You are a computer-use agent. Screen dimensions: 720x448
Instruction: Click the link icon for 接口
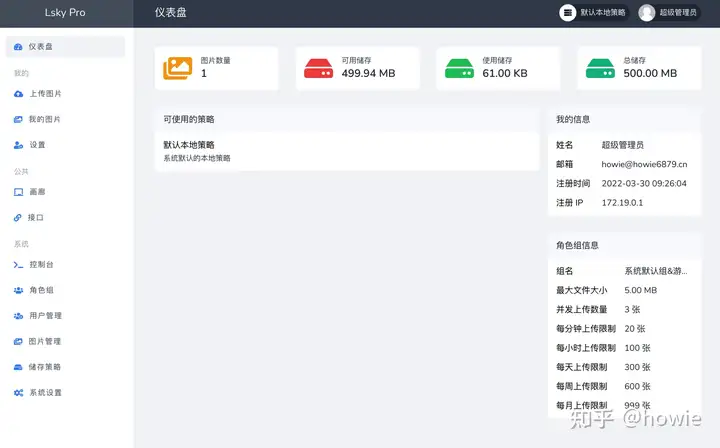(17, 218)
